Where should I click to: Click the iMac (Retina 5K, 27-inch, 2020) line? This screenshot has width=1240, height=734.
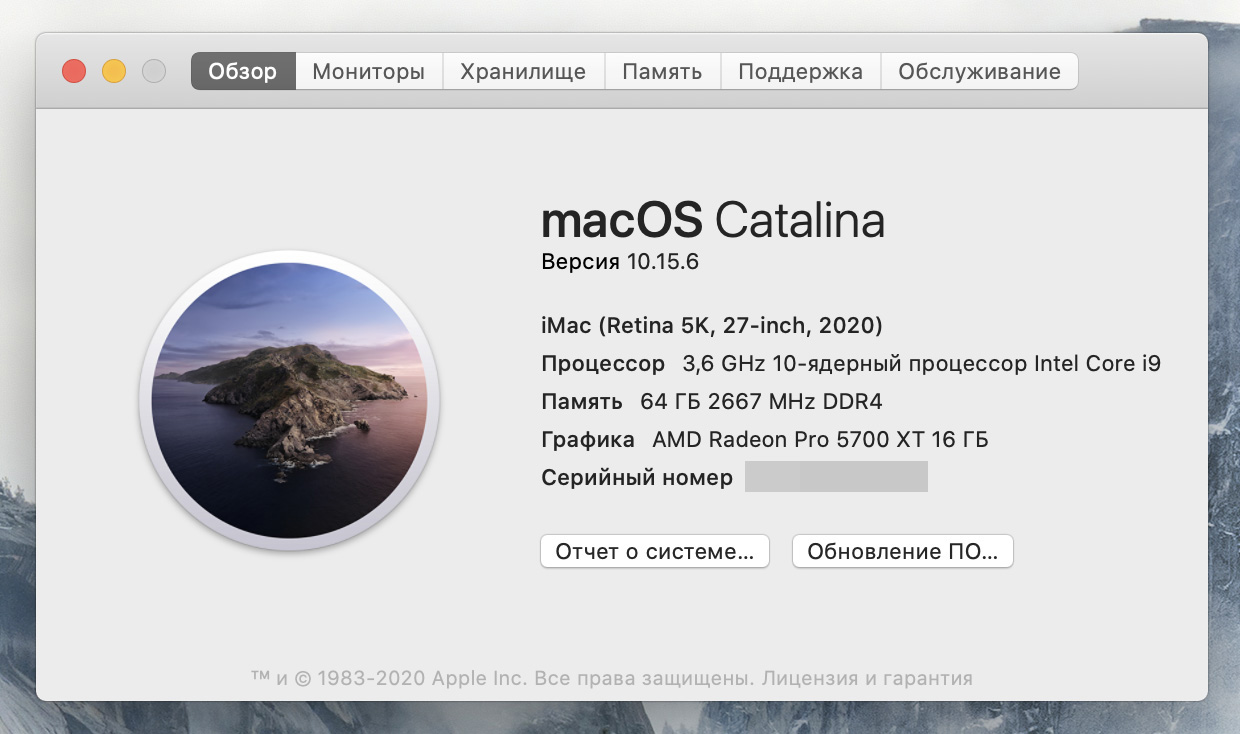click(711, 325)
